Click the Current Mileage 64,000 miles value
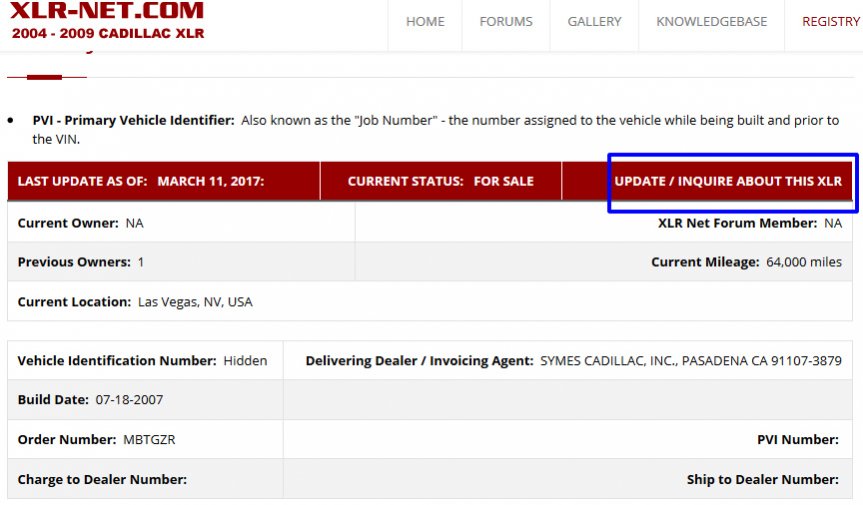Image resolution: width=863 pixels, height=505 pixels. pos(804,262)
